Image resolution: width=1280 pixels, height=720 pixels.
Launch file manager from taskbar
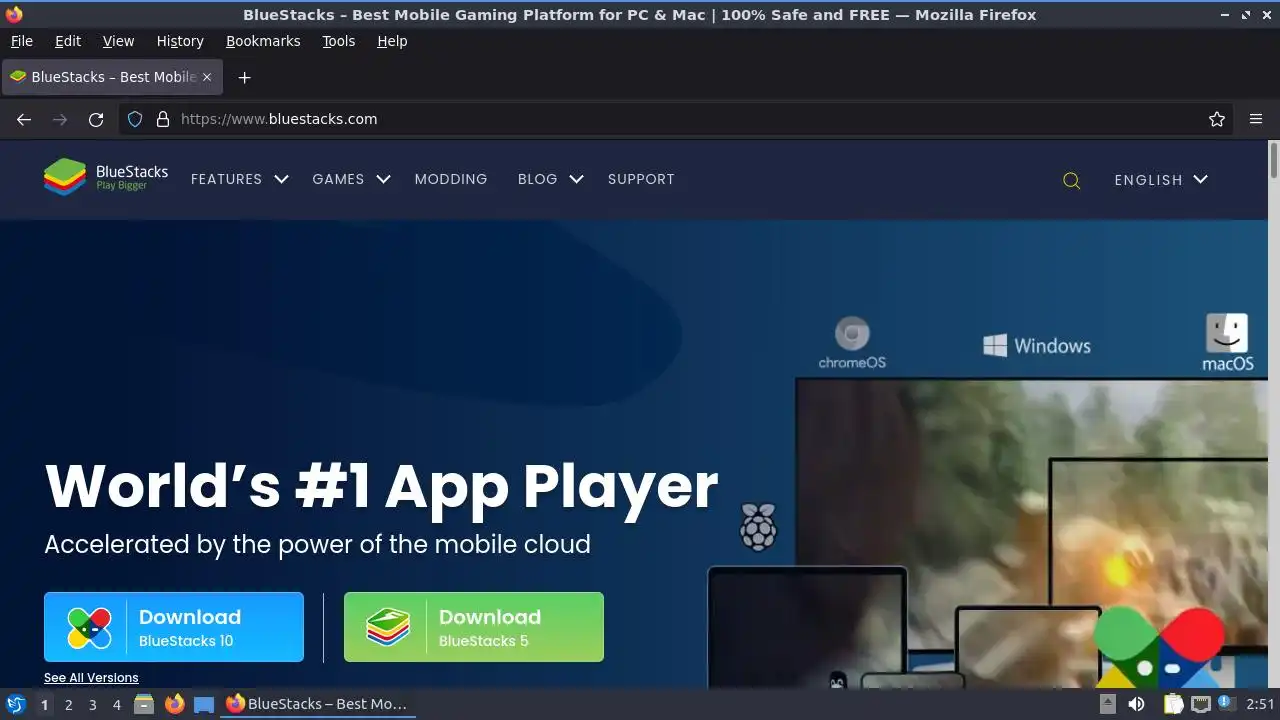pyautogui.click(x=144, y=704)
